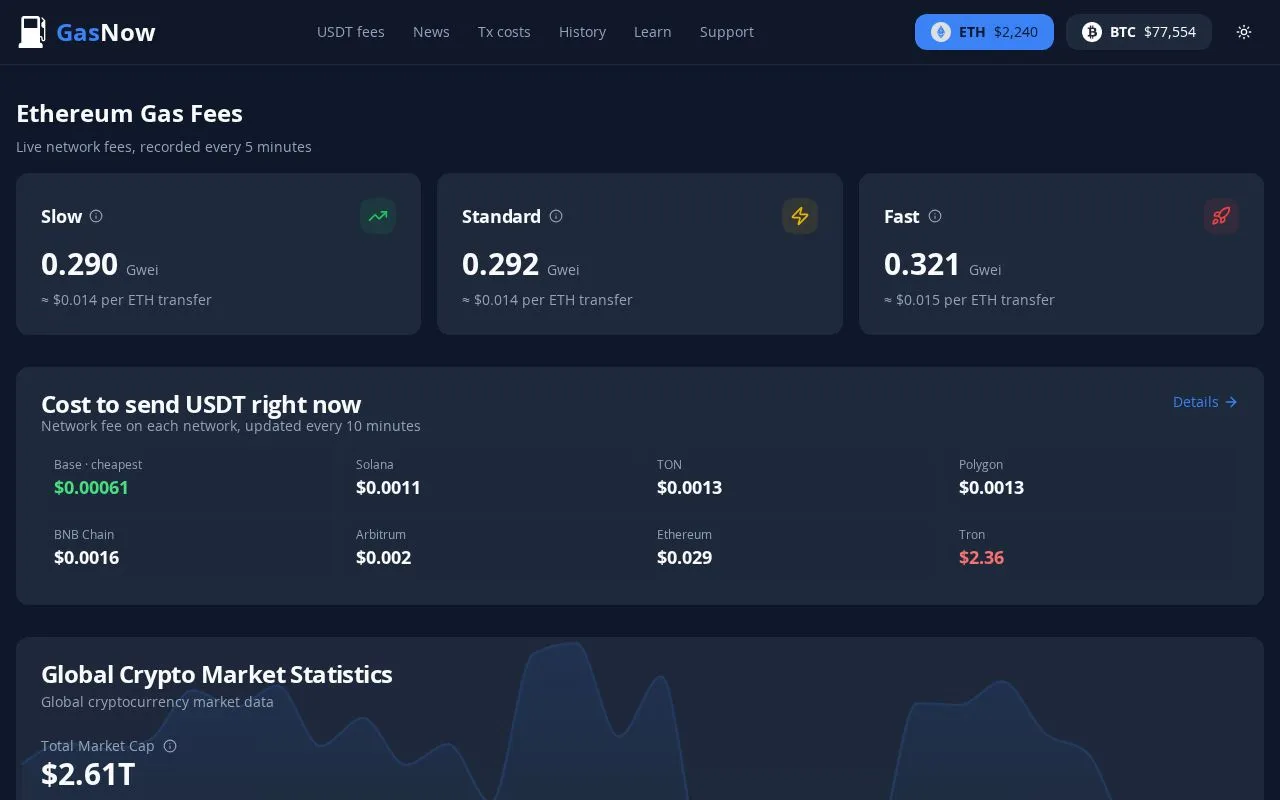1280x800 pixels.
Task: Click the Arbitrum fee $0.002
Action: pyautogui.click(x=383, y=558)
